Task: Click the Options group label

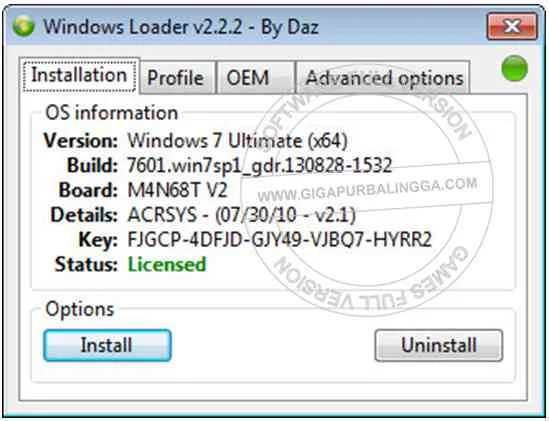Action: (x=80, y=309)
